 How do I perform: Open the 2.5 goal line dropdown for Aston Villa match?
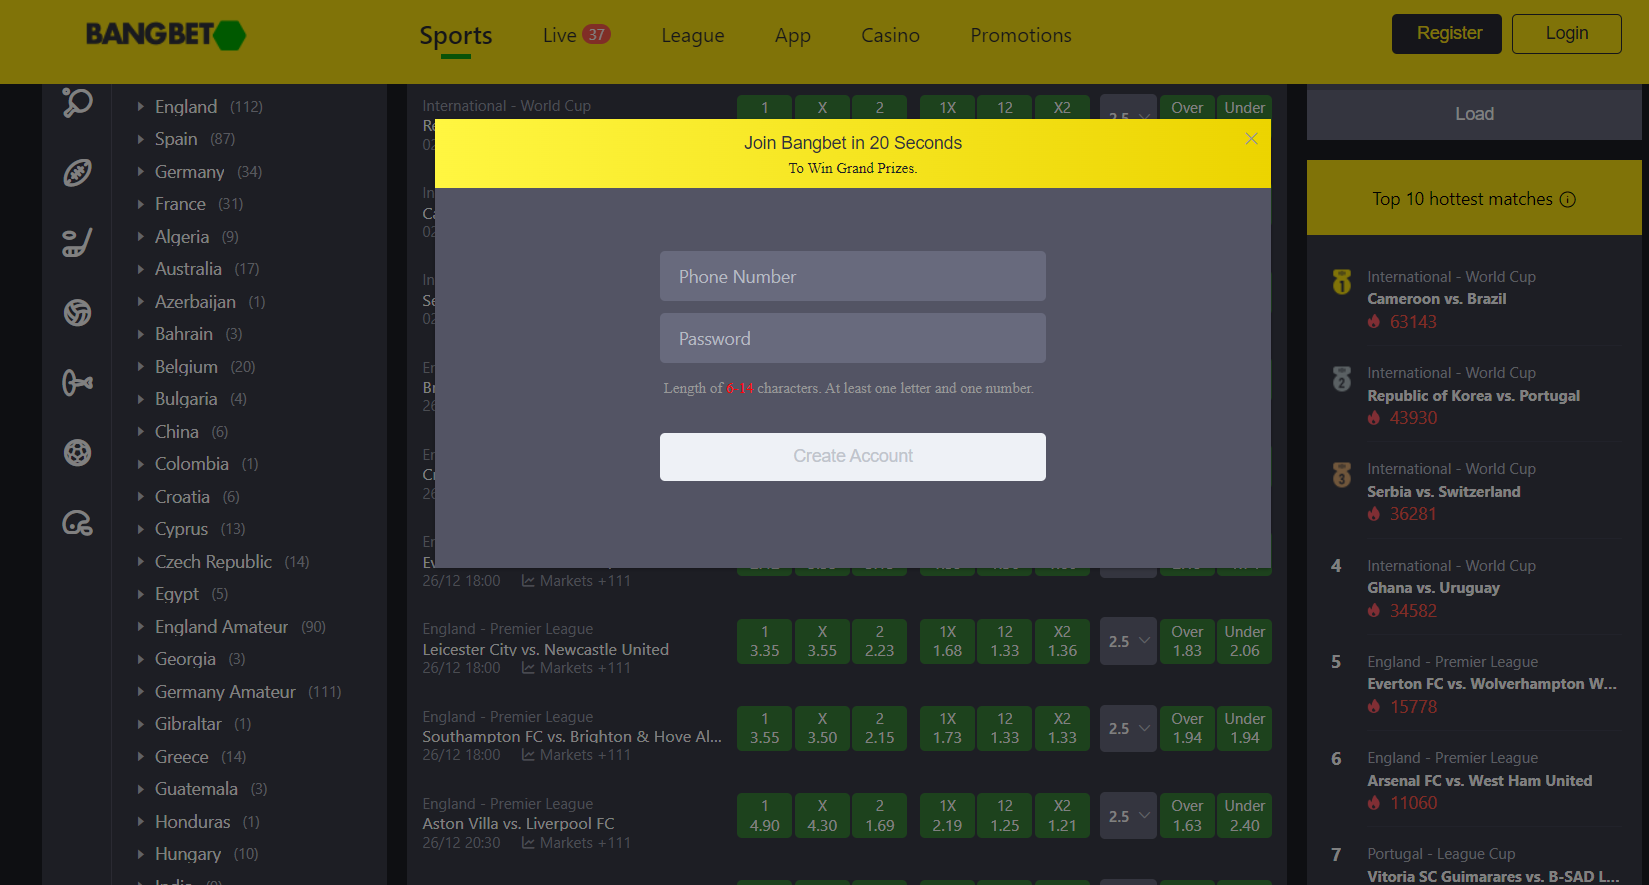click(x=1128, y=816)
